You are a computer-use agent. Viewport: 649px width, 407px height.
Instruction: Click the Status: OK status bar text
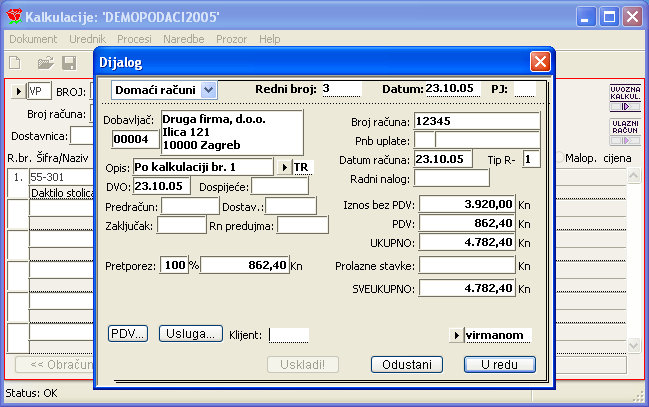coord(31,393)
